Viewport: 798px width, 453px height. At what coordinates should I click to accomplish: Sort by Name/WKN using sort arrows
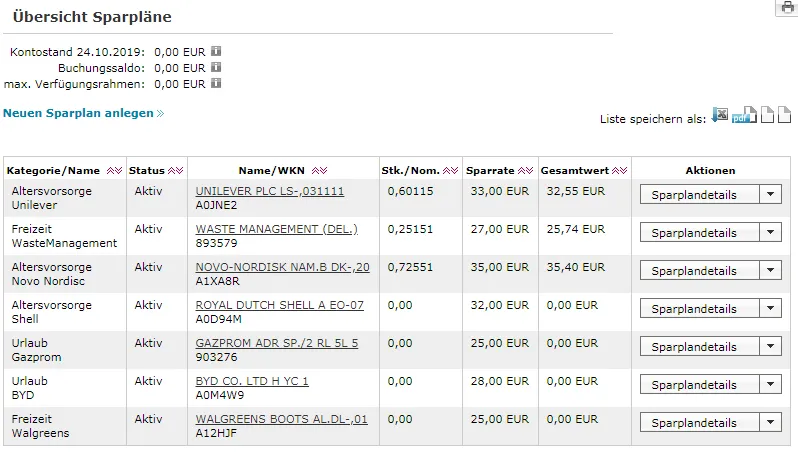[x=320, y=171]
